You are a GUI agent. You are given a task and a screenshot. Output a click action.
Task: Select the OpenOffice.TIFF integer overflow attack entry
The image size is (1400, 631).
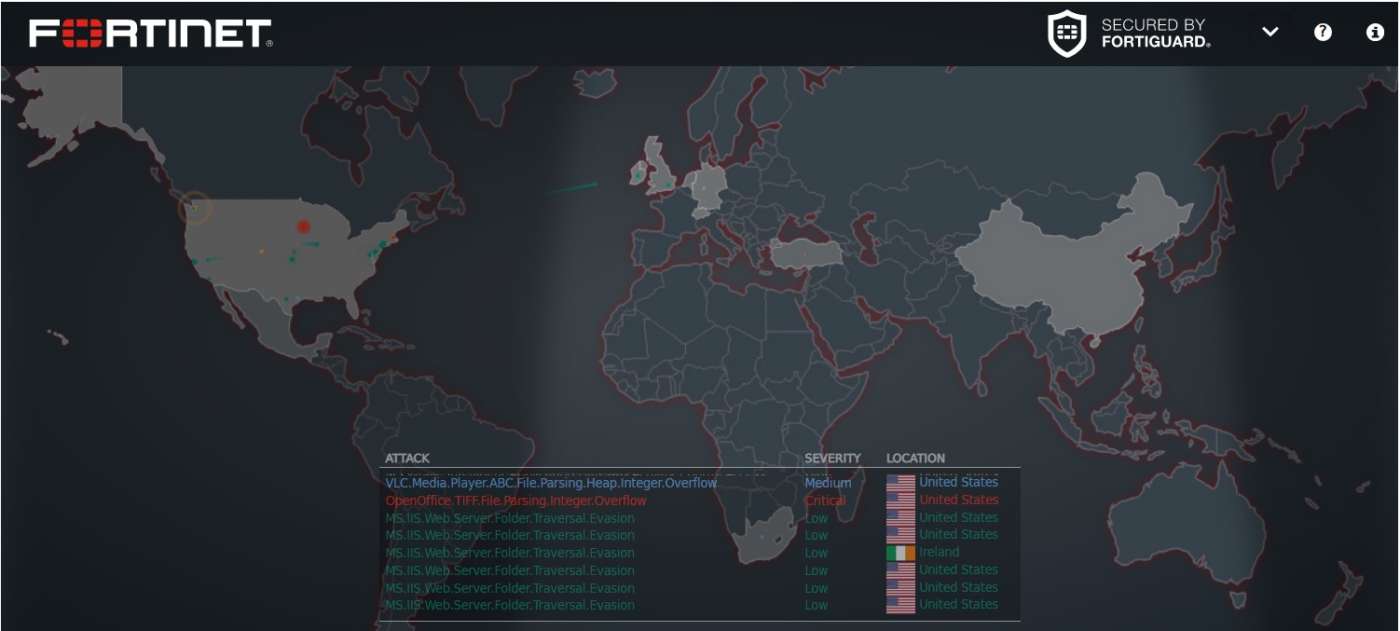[516, 500]
